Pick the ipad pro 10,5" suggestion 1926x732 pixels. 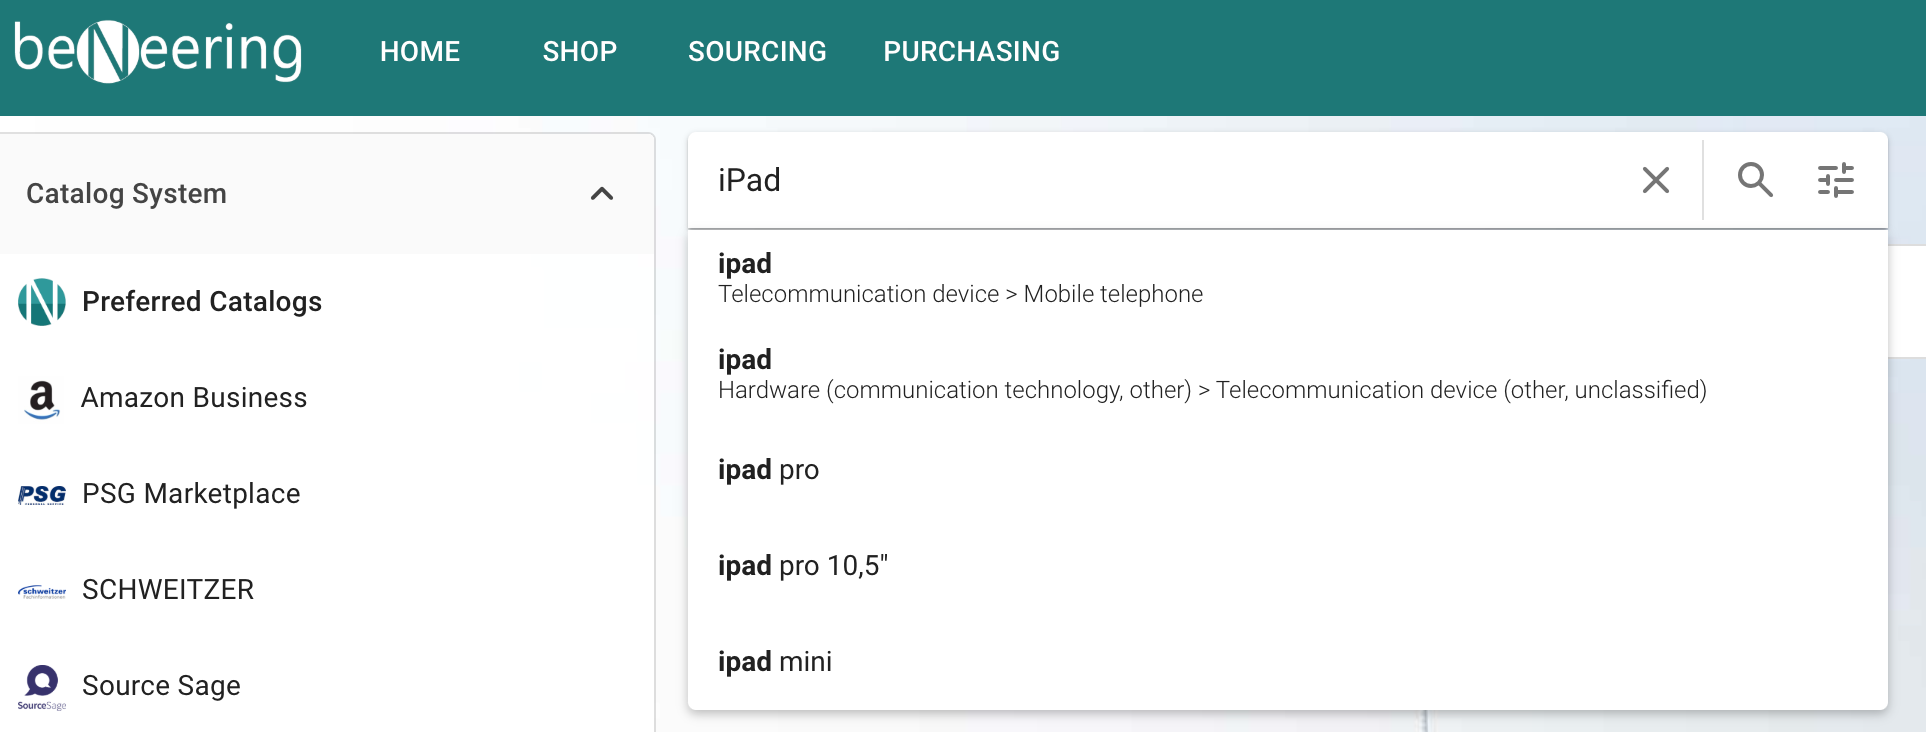pyautogui.click(x=803, y=566)
